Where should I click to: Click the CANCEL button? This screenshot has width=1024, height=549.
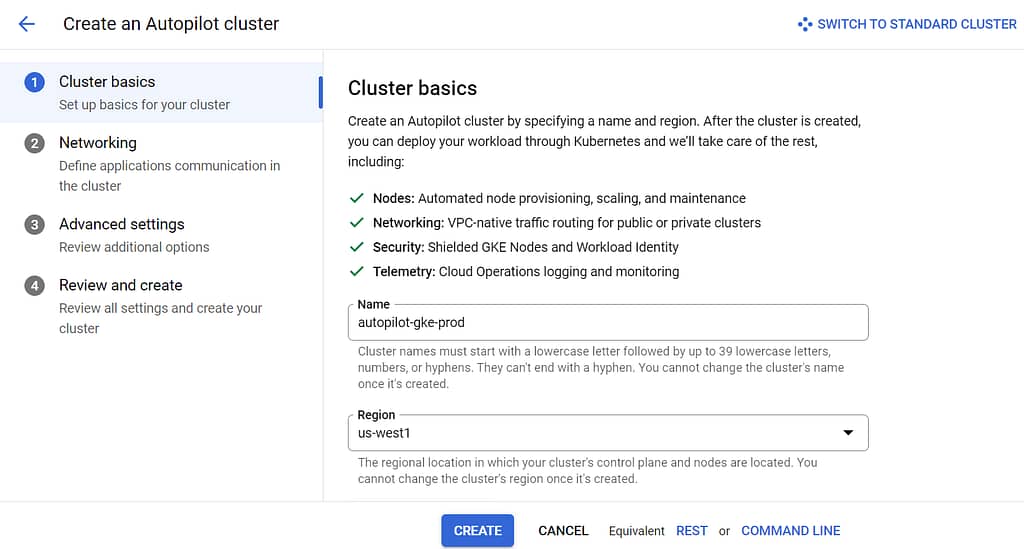(563, 531)
